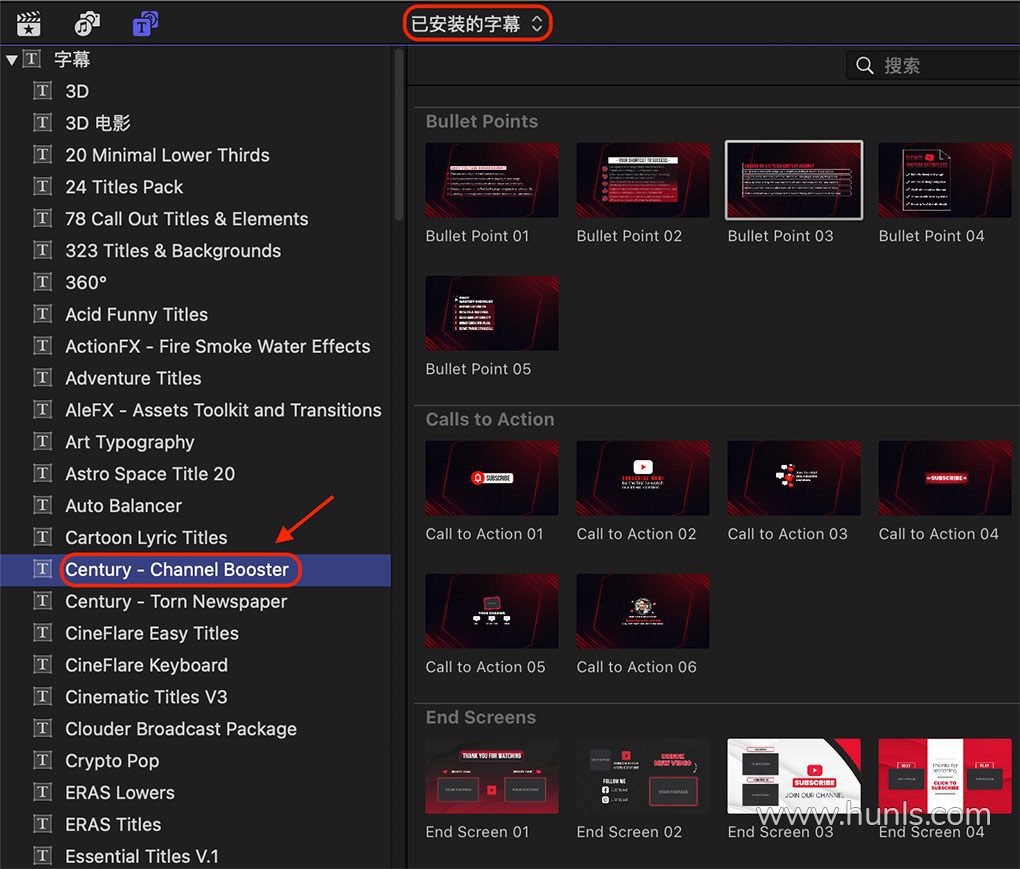The height and width of the screenshot is (869, 1020).
Task: Click the Call to Action 03 thumbnail
Action: point(794,478)
